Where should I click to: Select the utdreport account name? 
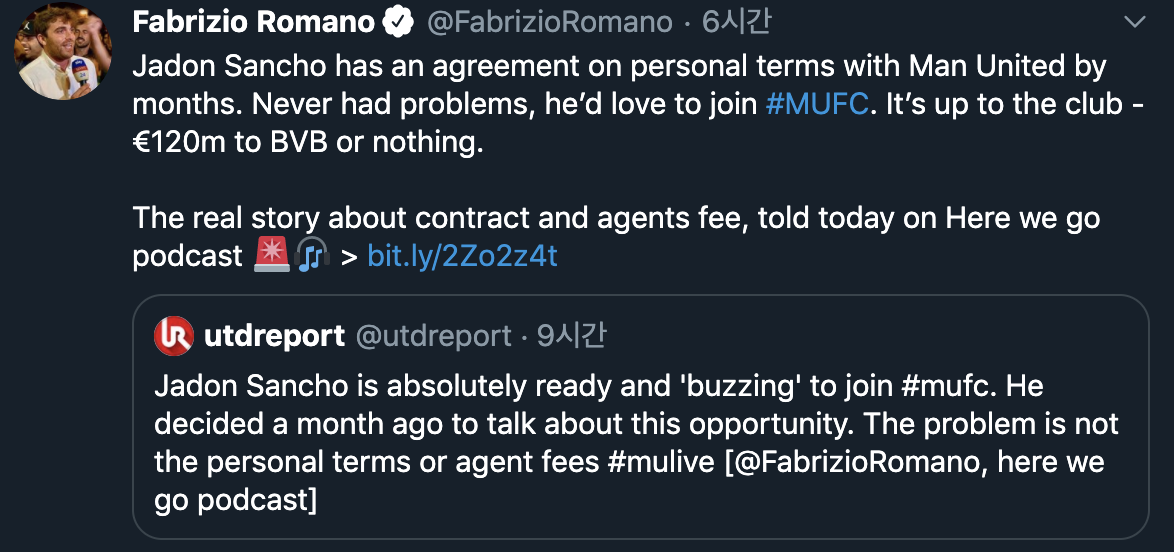click(x=274, y=335)
